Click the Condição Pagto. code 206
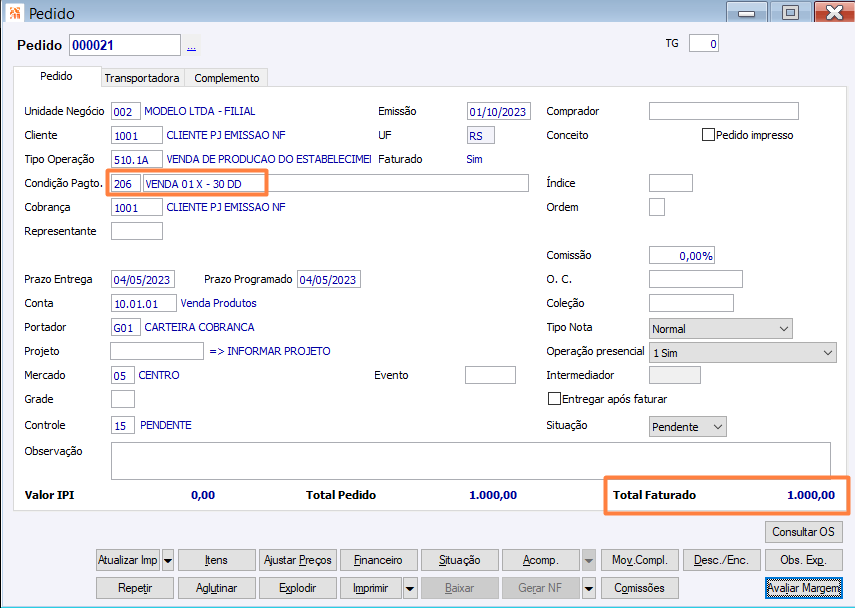Screen dimensions: 855x608 point(126,184)
